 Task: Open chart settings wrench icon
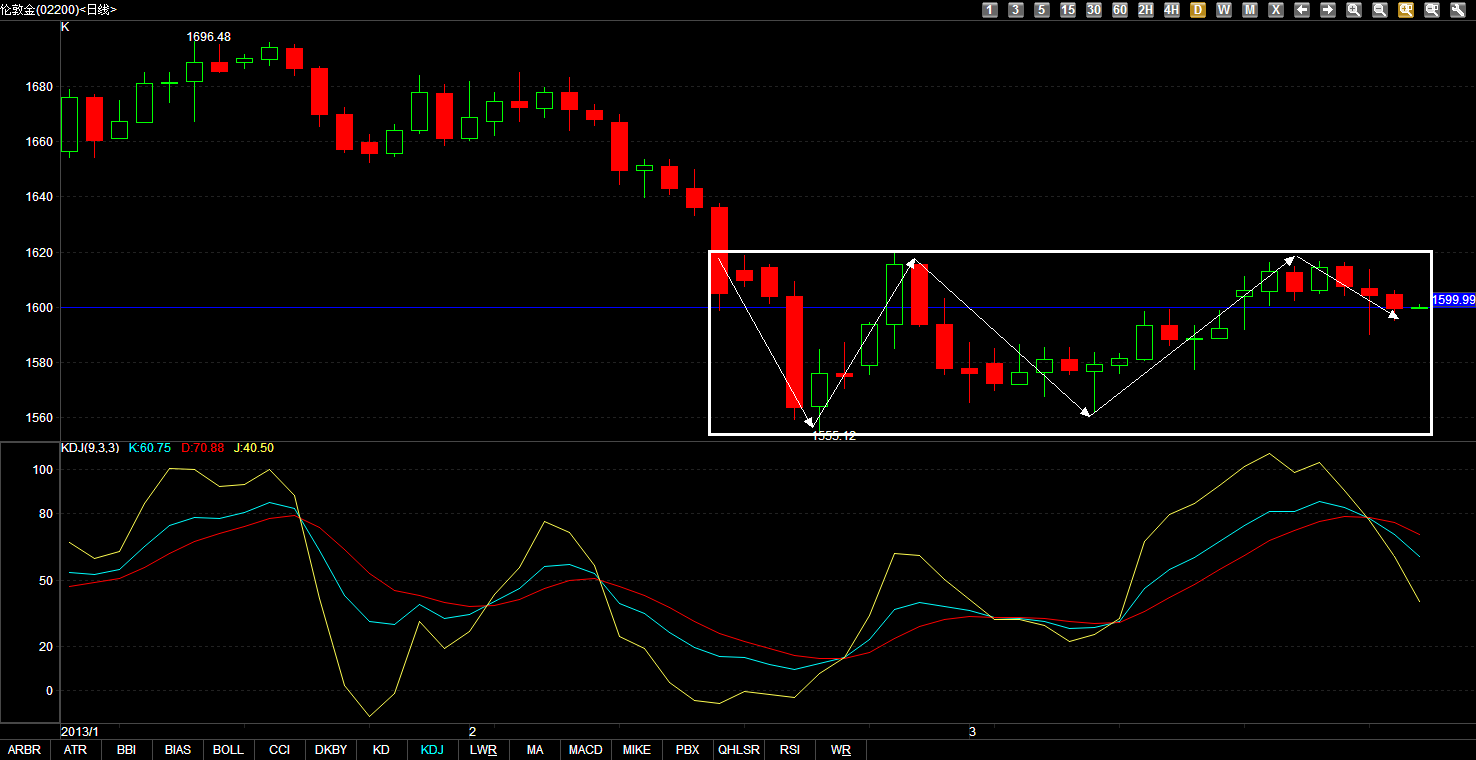coord(1458,9)
